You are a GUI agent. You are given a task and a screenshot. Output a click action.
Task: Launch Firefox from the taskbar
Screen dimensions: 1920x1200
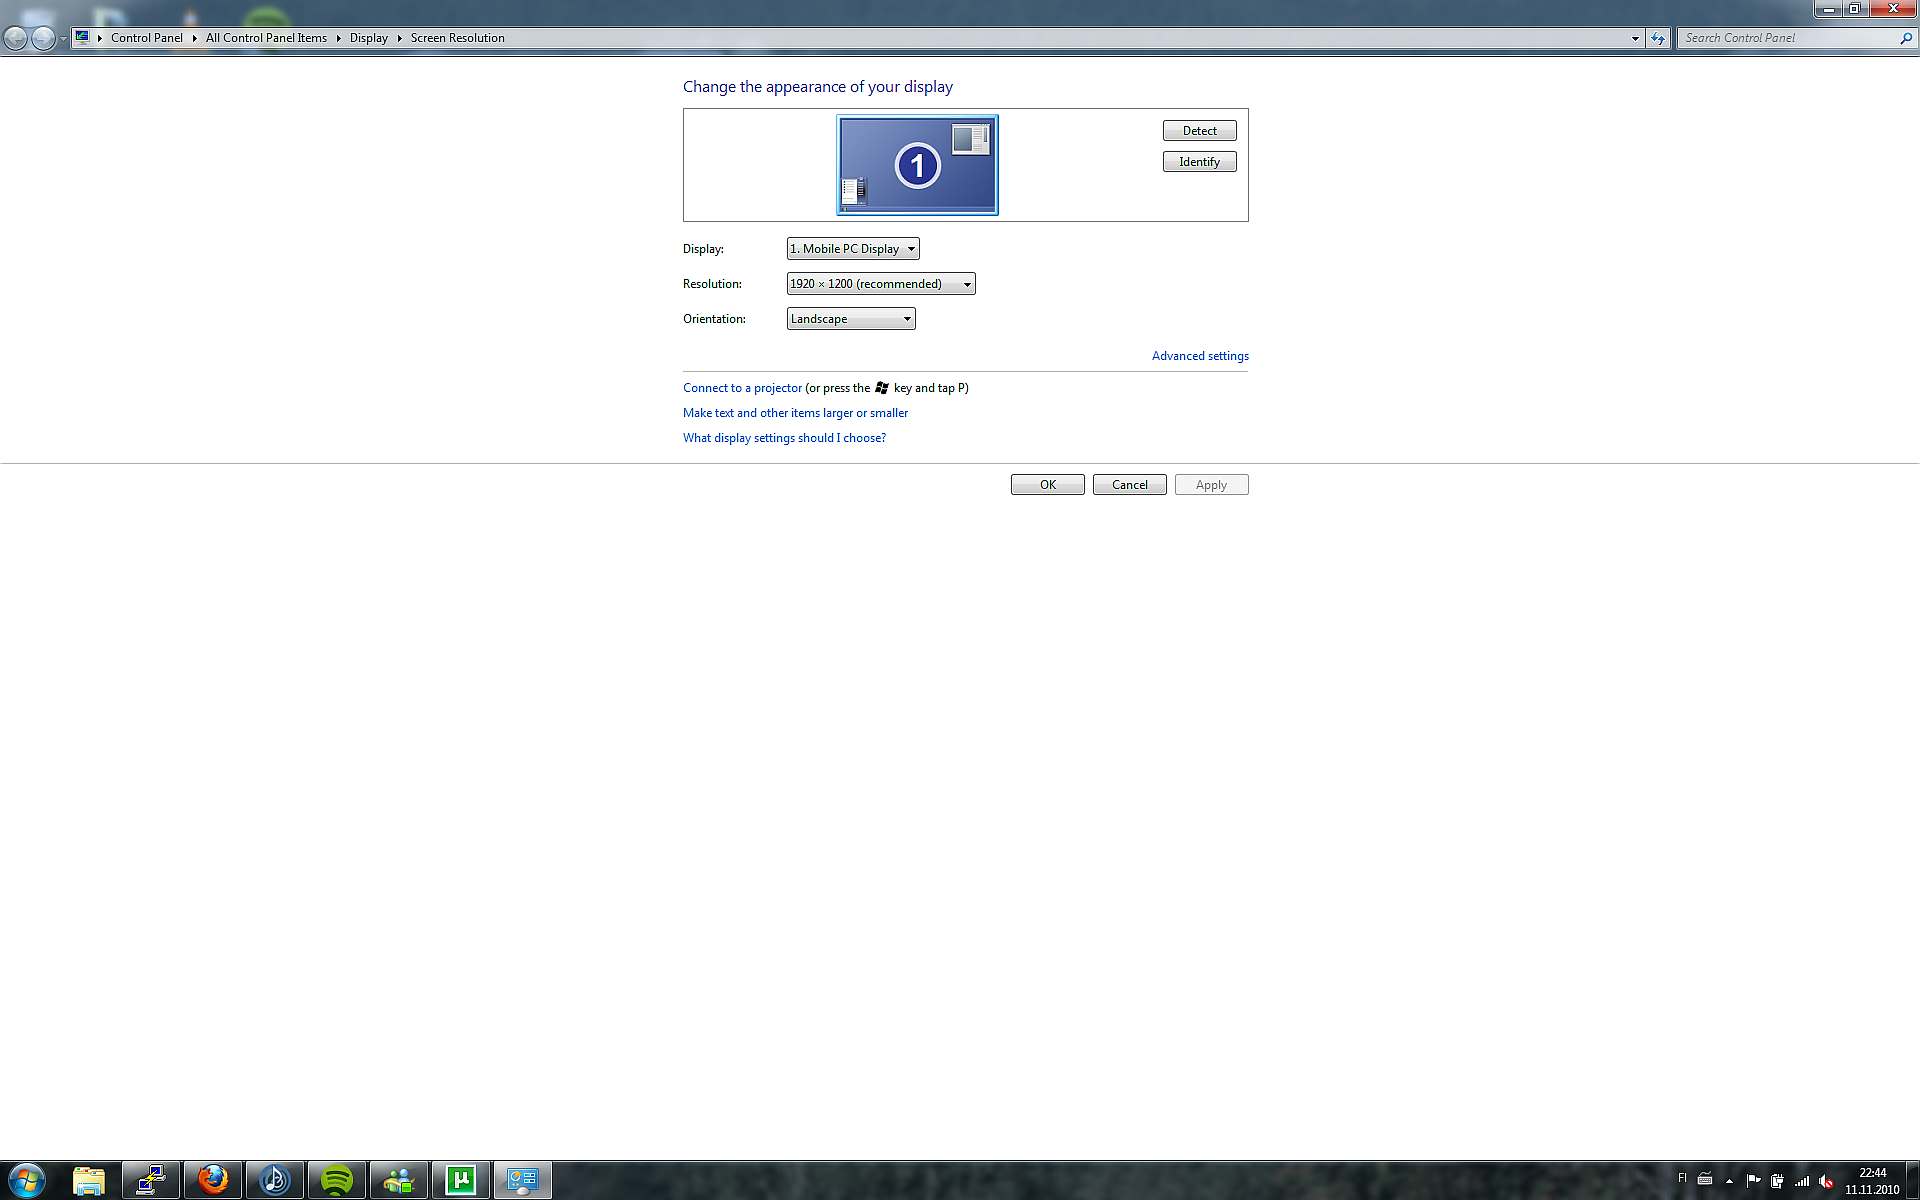tap(213, 1180)
